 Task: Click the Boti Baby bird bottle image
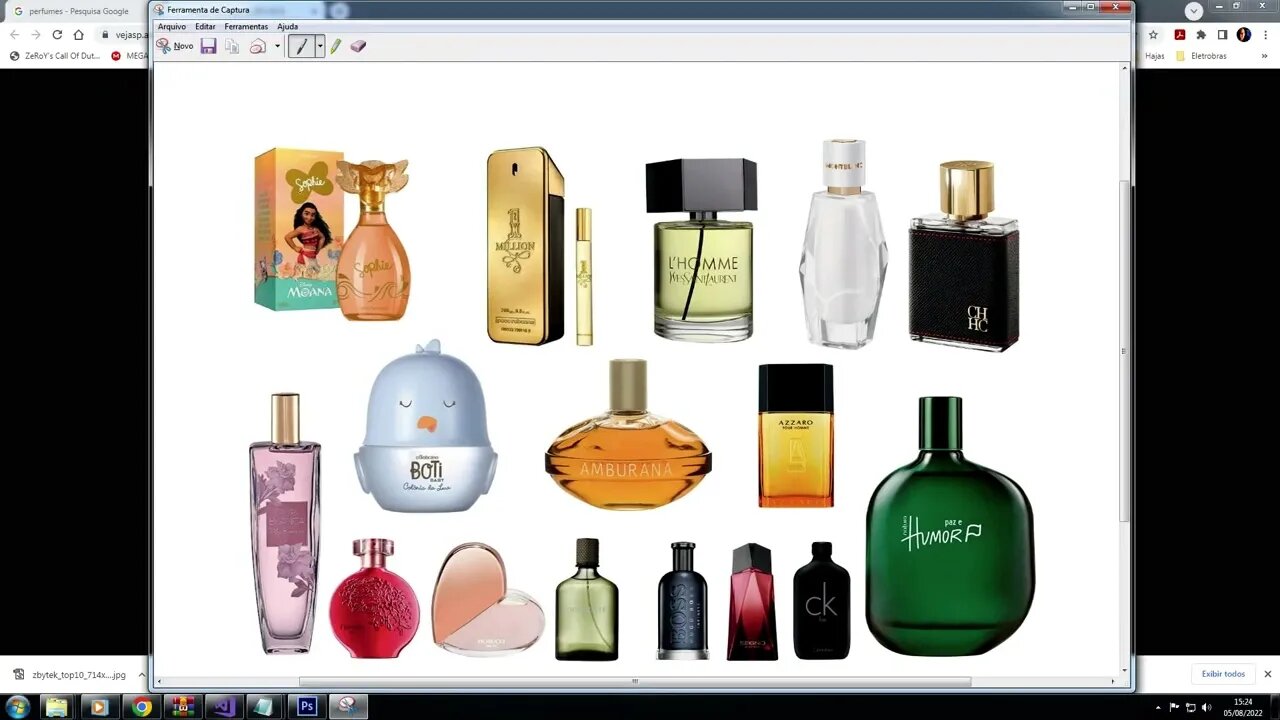pyautogui.click(x=425, y=426)
